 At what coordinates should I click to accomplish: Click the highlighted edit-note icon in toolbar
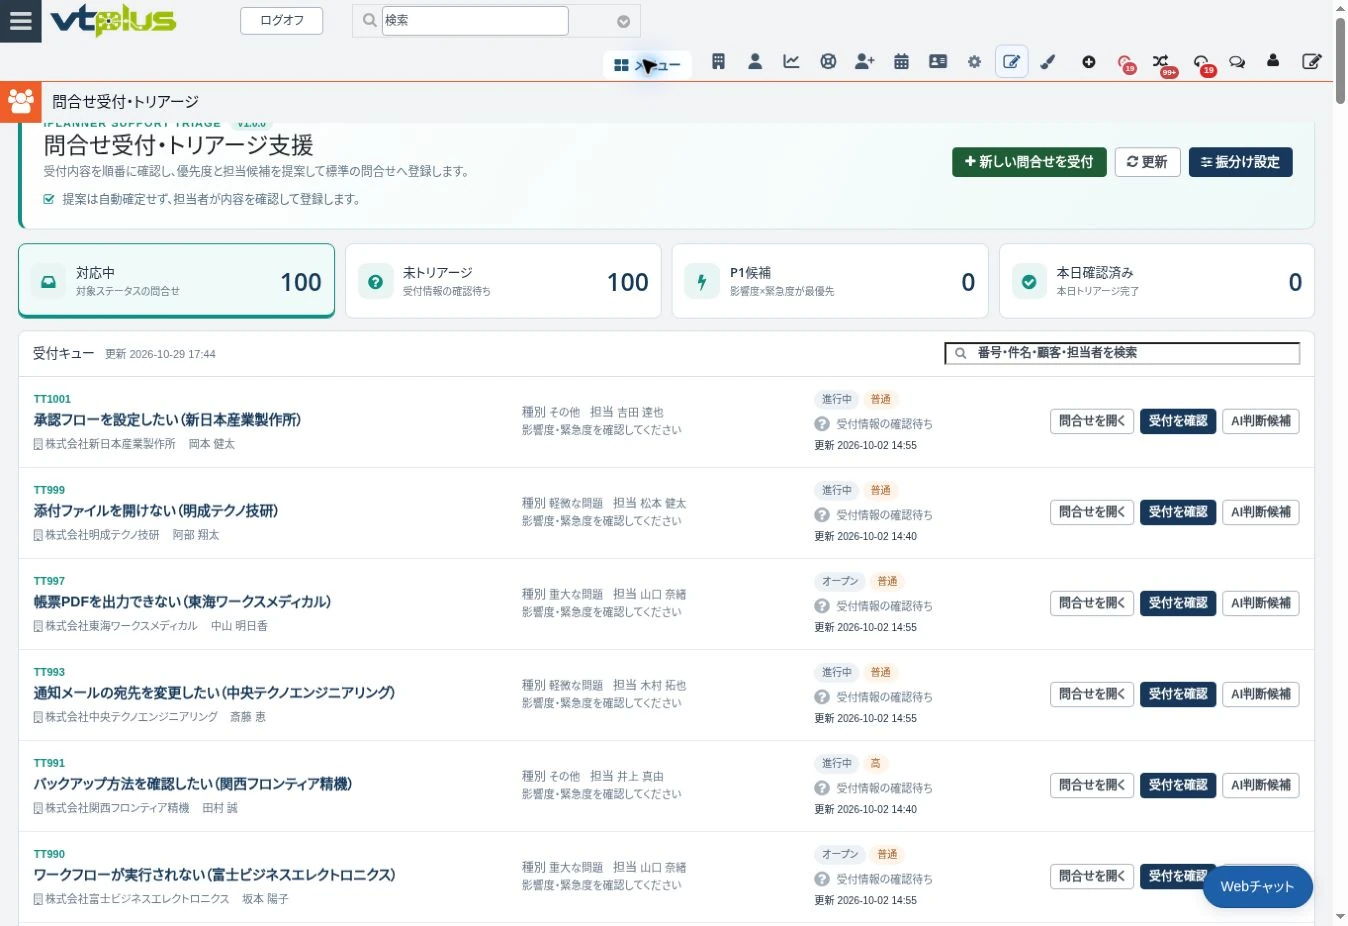coord(1012,62)
